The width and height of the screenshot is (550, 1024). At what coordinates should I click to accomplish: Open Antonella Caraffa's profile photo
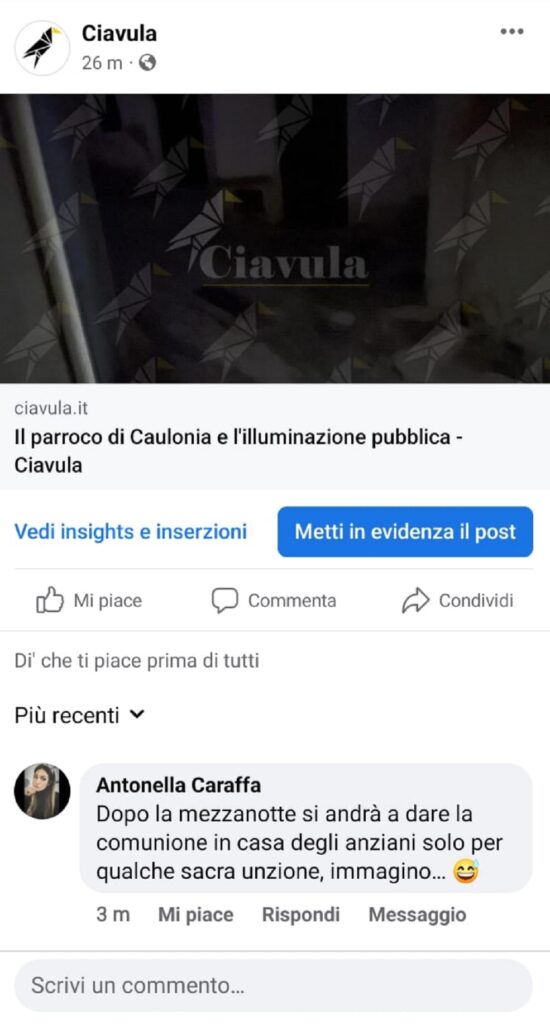point(42,791)
